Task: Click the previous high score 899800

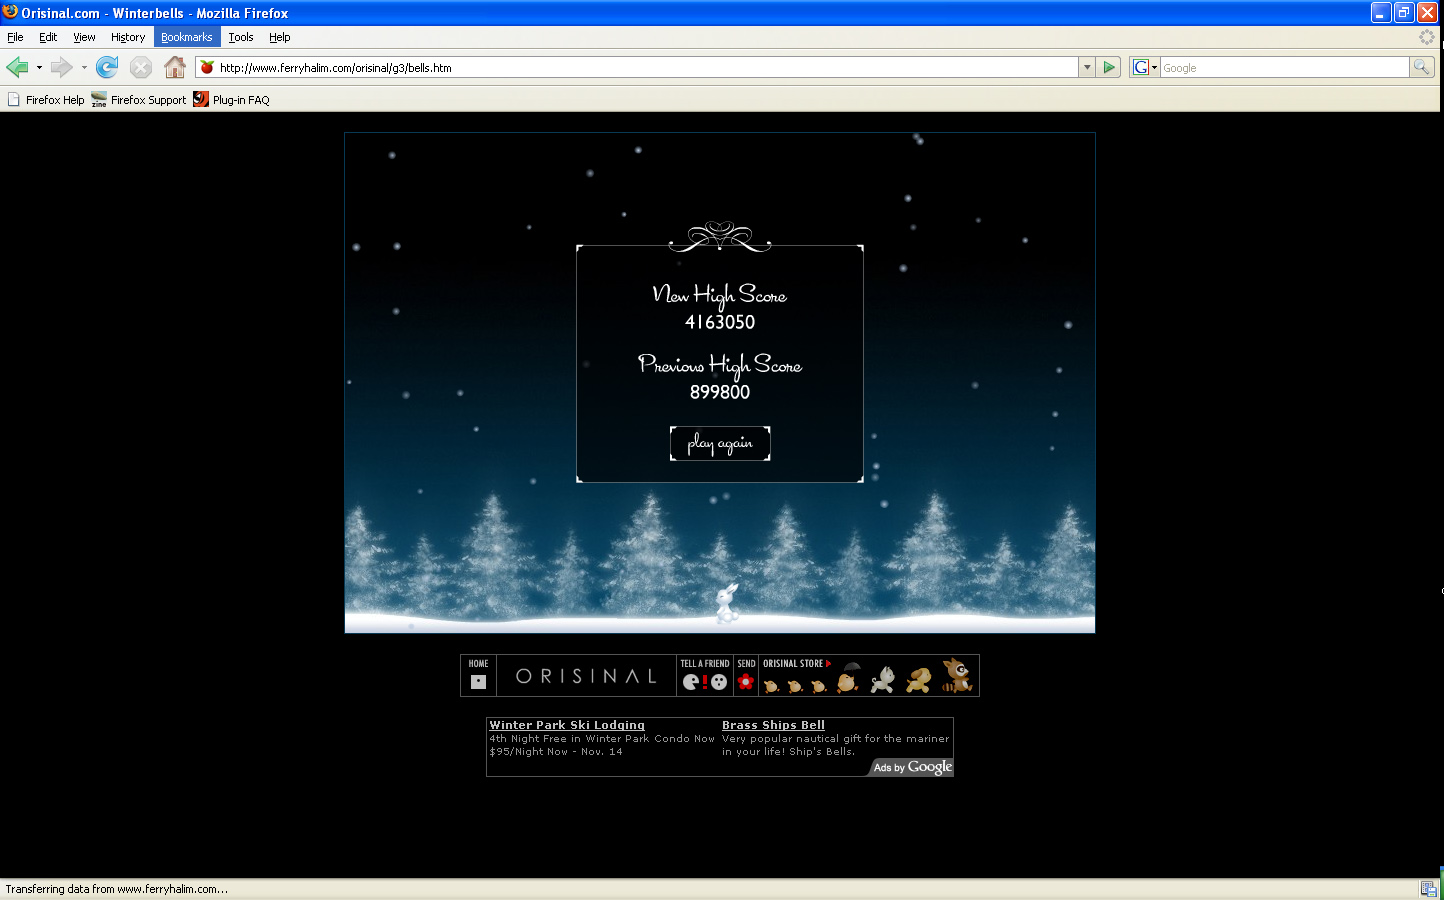Action: coord(720,392)
